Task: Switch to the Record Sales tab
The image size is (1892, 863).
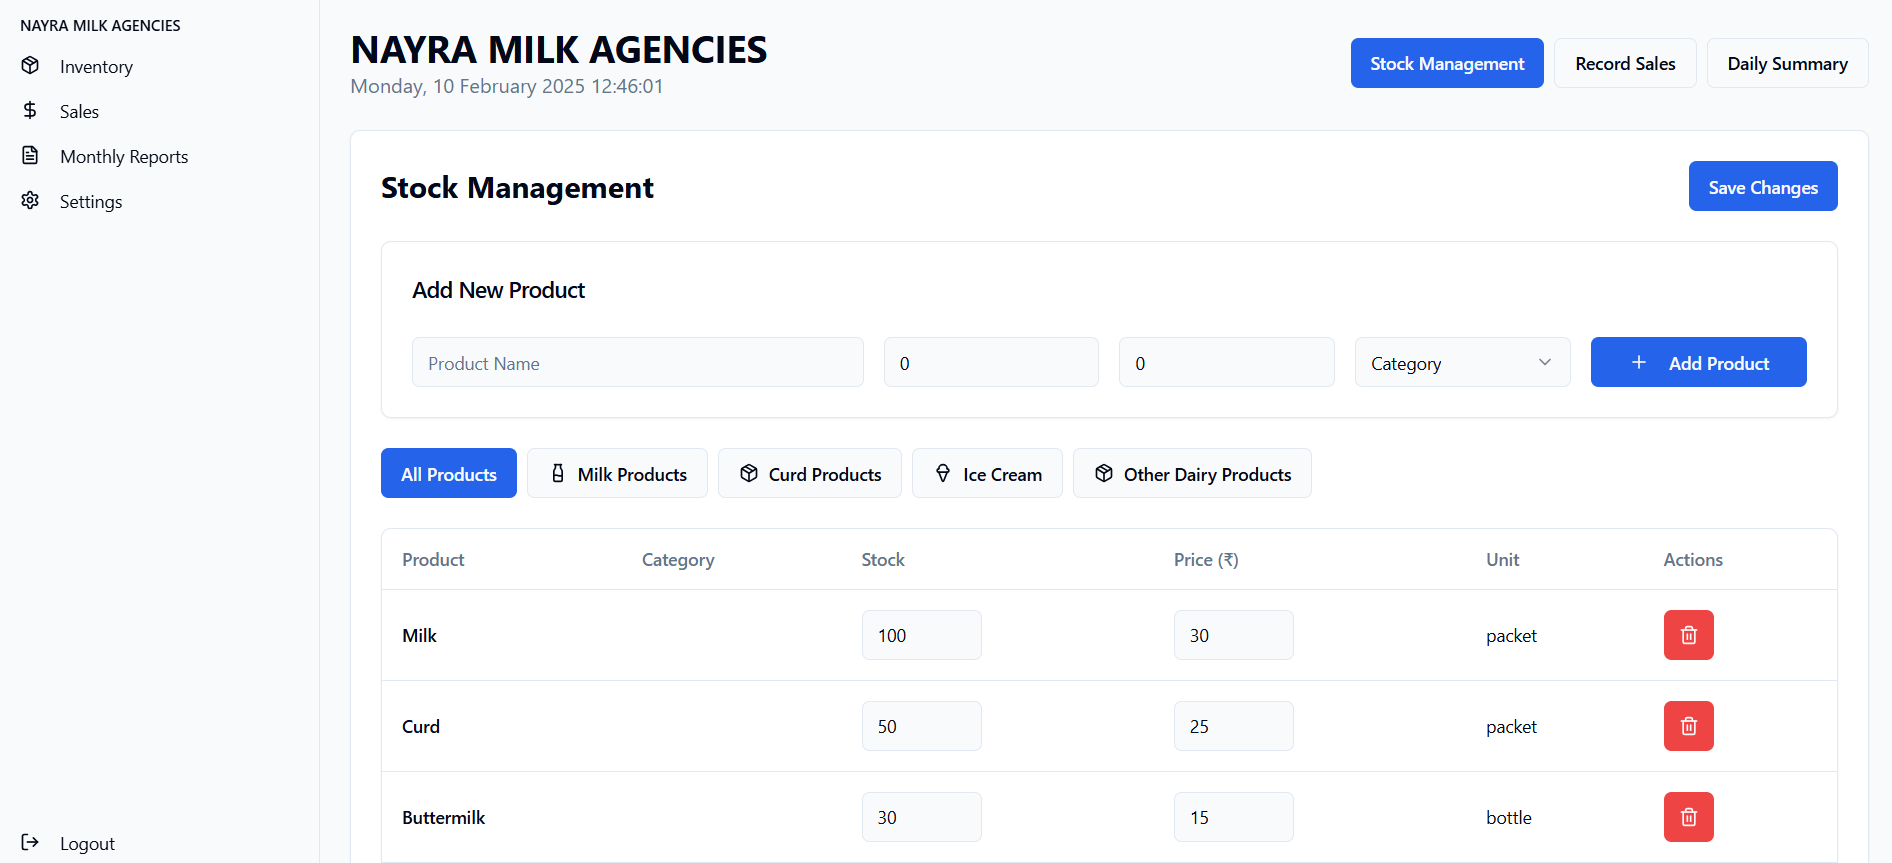Action: [1625, 64]
